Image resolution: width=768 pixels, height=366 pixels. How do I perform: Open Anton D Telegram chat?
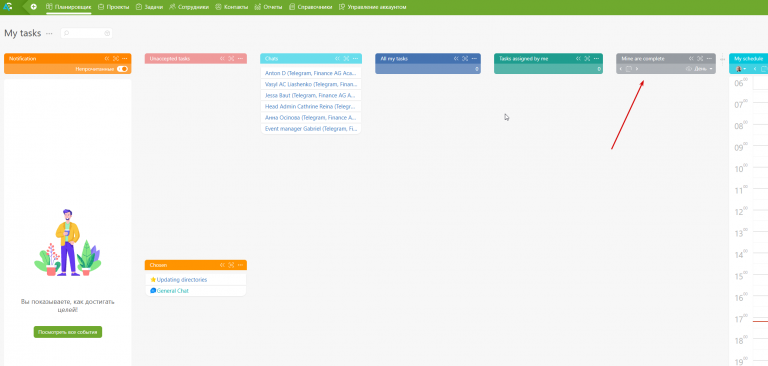point(311,73)
